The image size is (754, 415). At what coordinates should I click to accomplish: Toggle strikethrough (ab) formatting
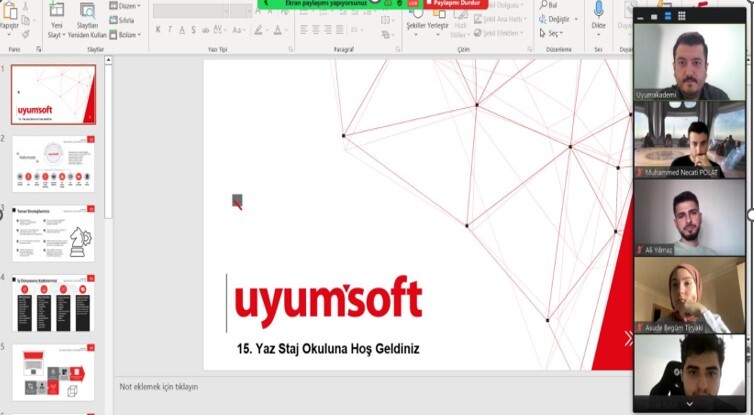(205, 30)
